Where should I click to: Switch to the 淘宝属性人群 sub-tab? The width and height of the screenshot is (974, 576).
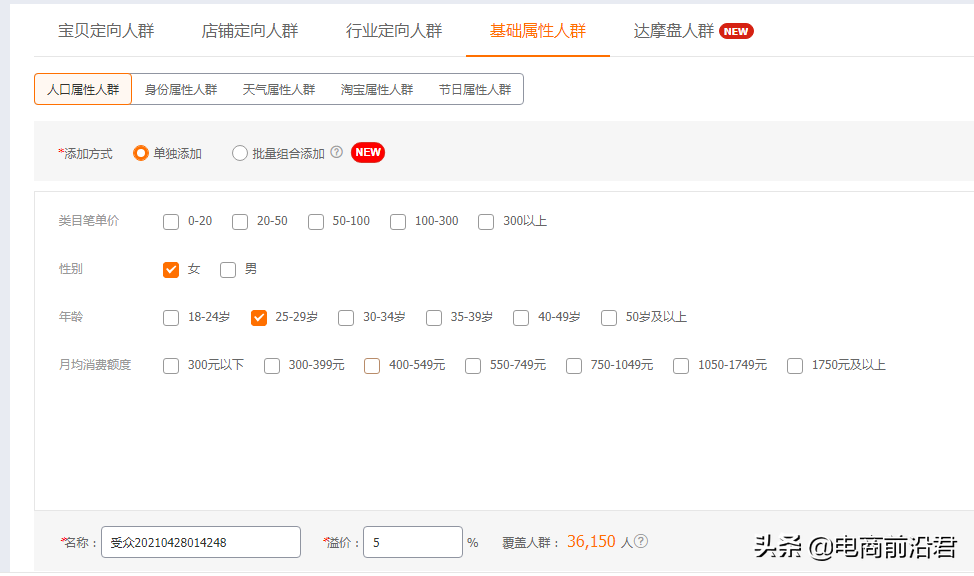(x=377, y=88)
